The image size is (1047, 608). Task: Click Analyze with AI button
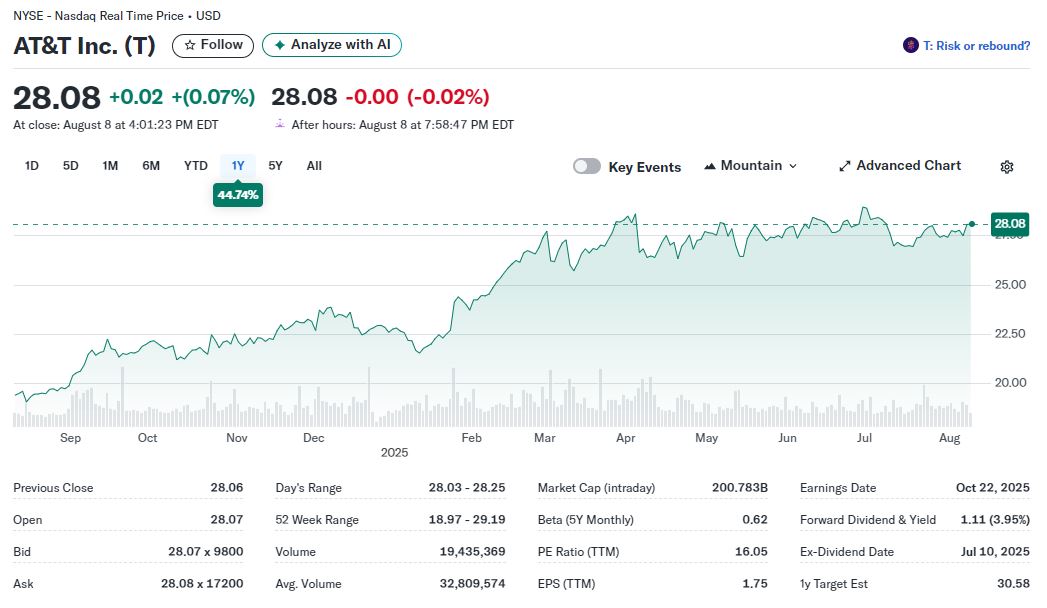click(x=332, y=45)
